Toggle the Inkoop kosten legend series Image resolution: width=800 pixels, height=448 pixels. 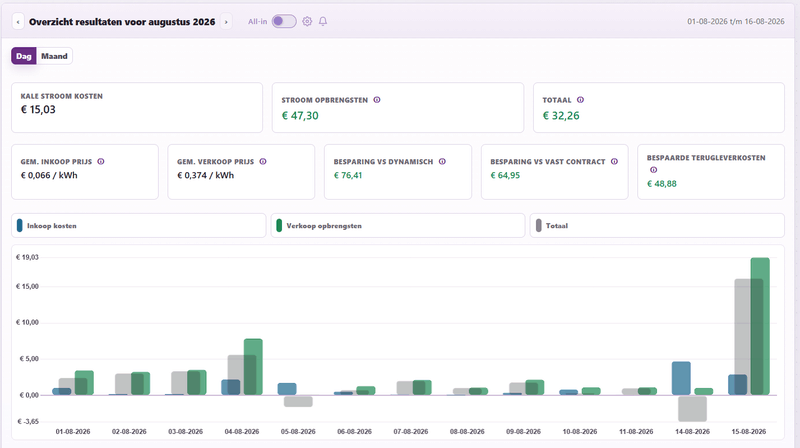coord(139,226)
